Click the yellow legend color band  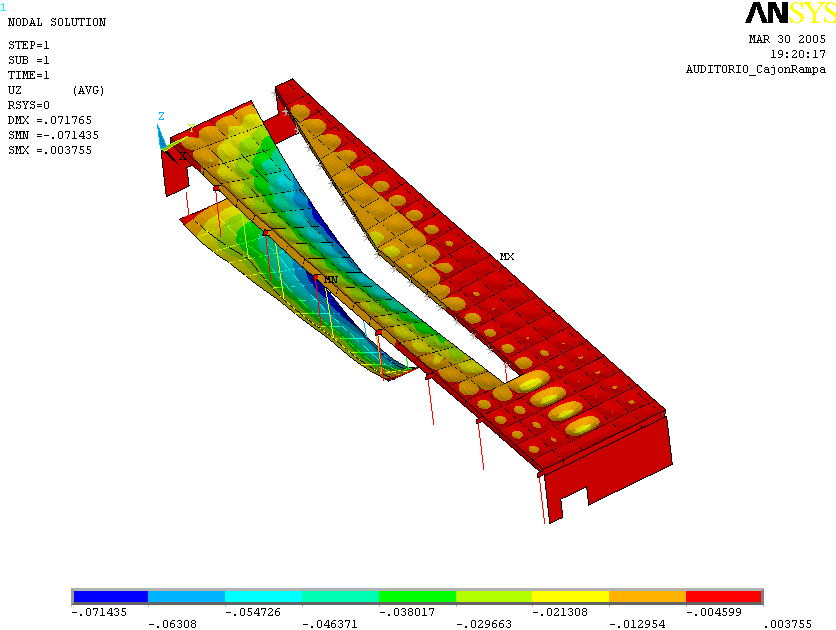(570, 596)
